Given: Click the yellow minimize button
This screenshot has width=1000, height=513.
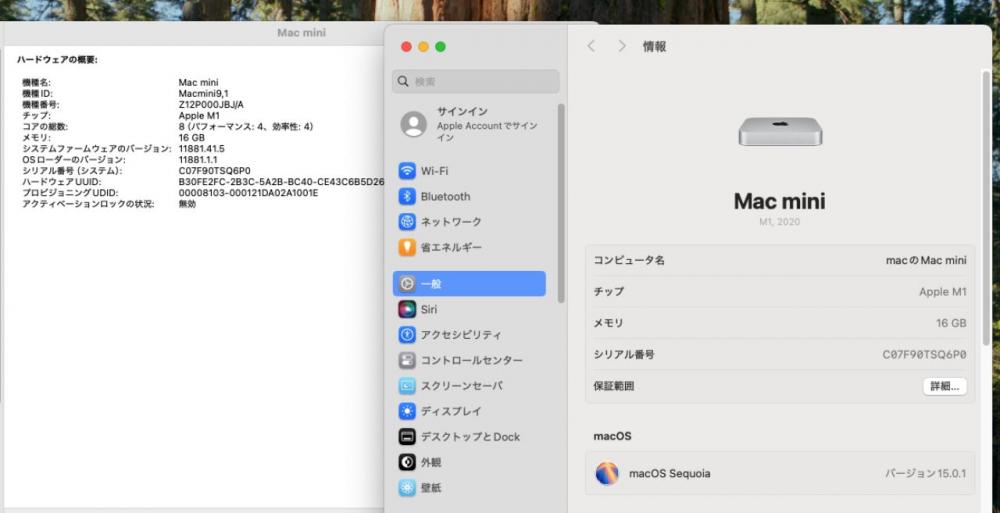Looking at the screenshot, I should click(423, 47).
